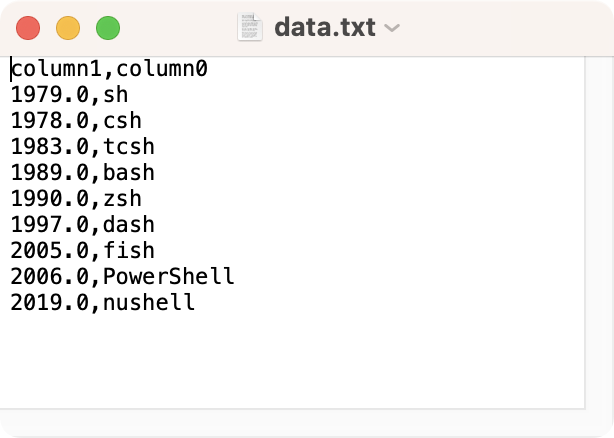Place cursor in the column1,column0 header line

coord(108,70)
